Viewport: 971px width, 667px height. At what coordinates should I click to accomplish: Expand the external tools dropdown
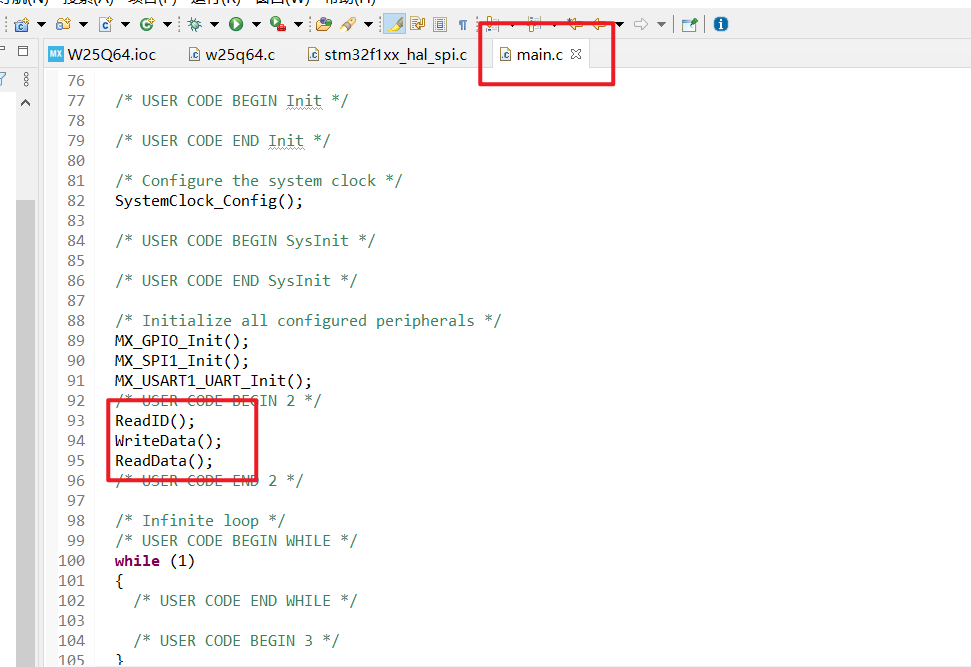[x=298, y=25]
